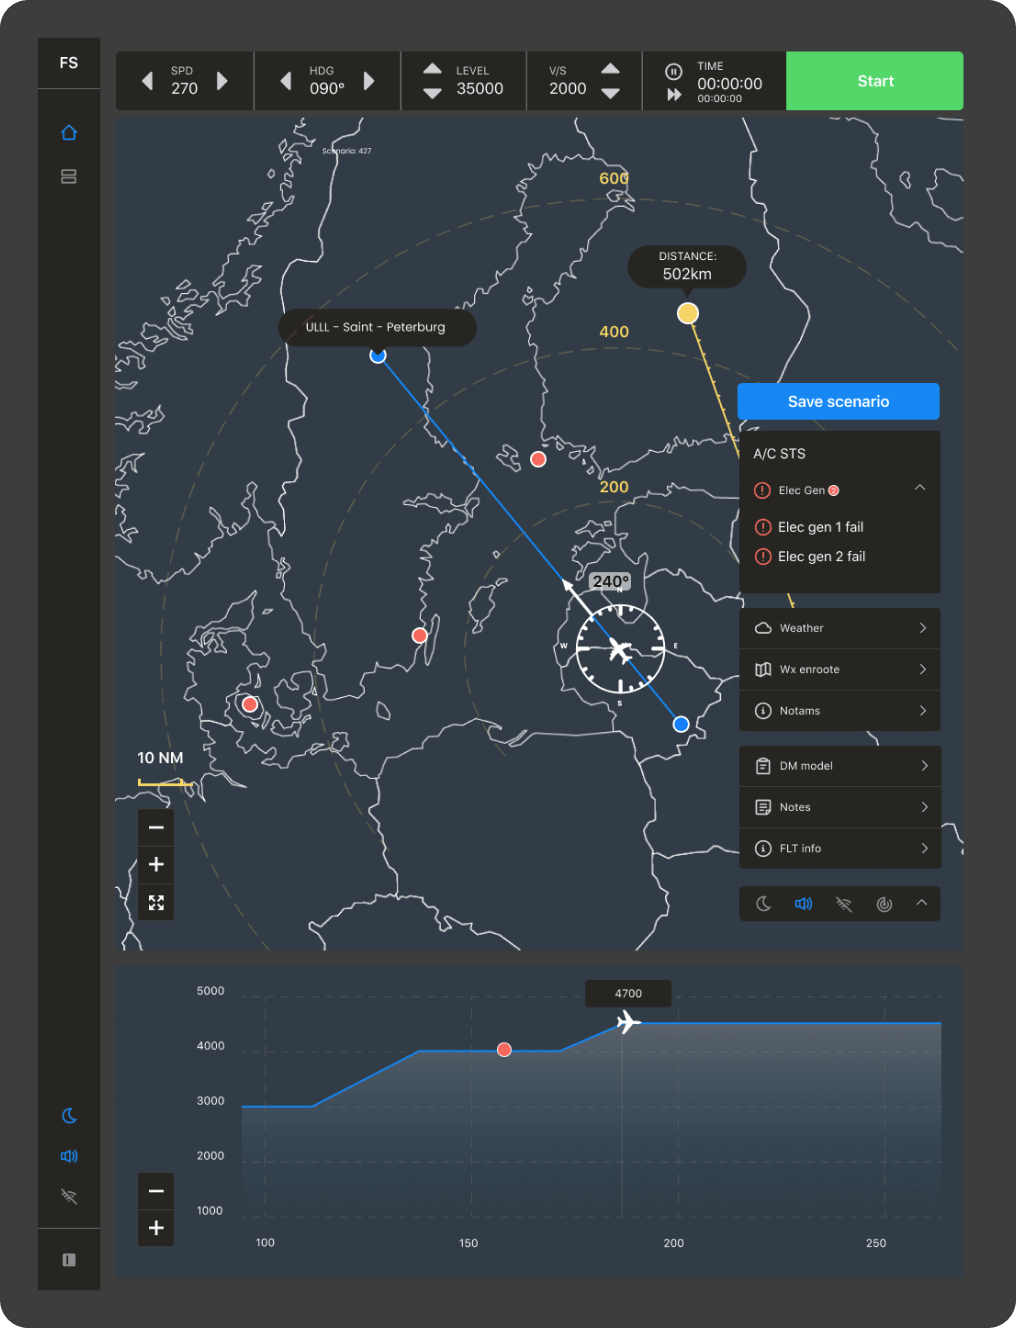Screen dimensions: 1016x1328
Task: Raise V/S with up arrow
Action: point(610,69)
